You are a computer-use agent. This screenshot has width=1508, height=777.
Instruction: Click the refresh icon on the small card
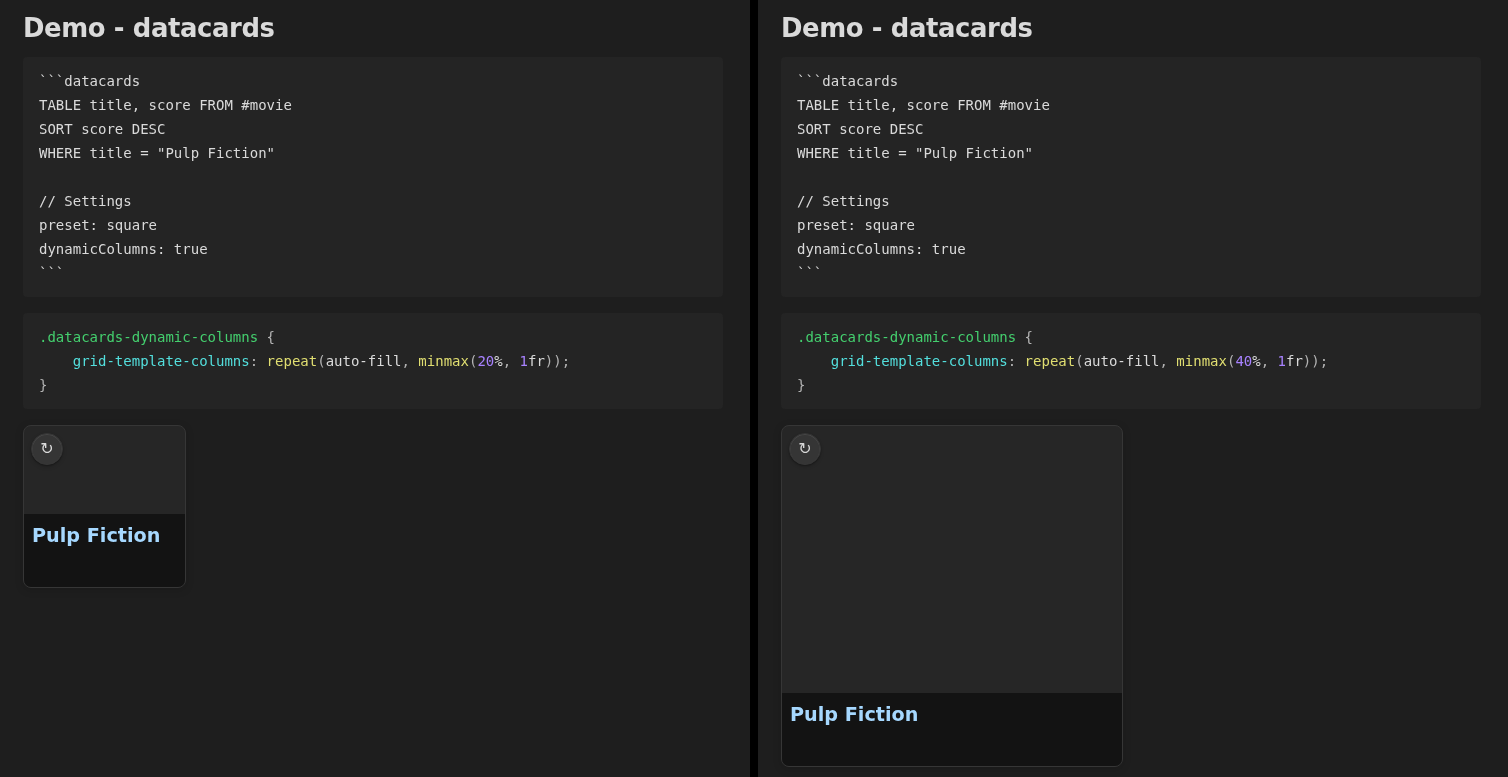click(x=47, y=449)
